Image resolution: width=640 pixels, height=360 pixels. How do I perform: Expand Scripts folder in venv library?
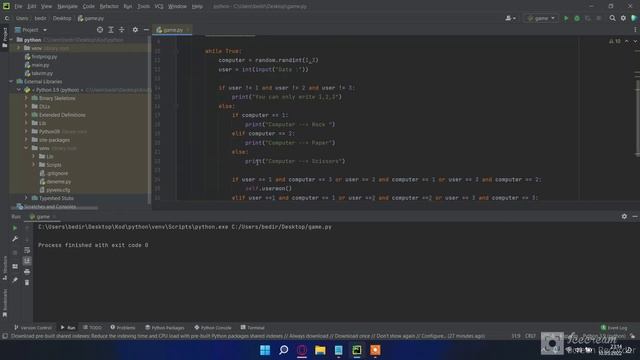tap(33, 164)
